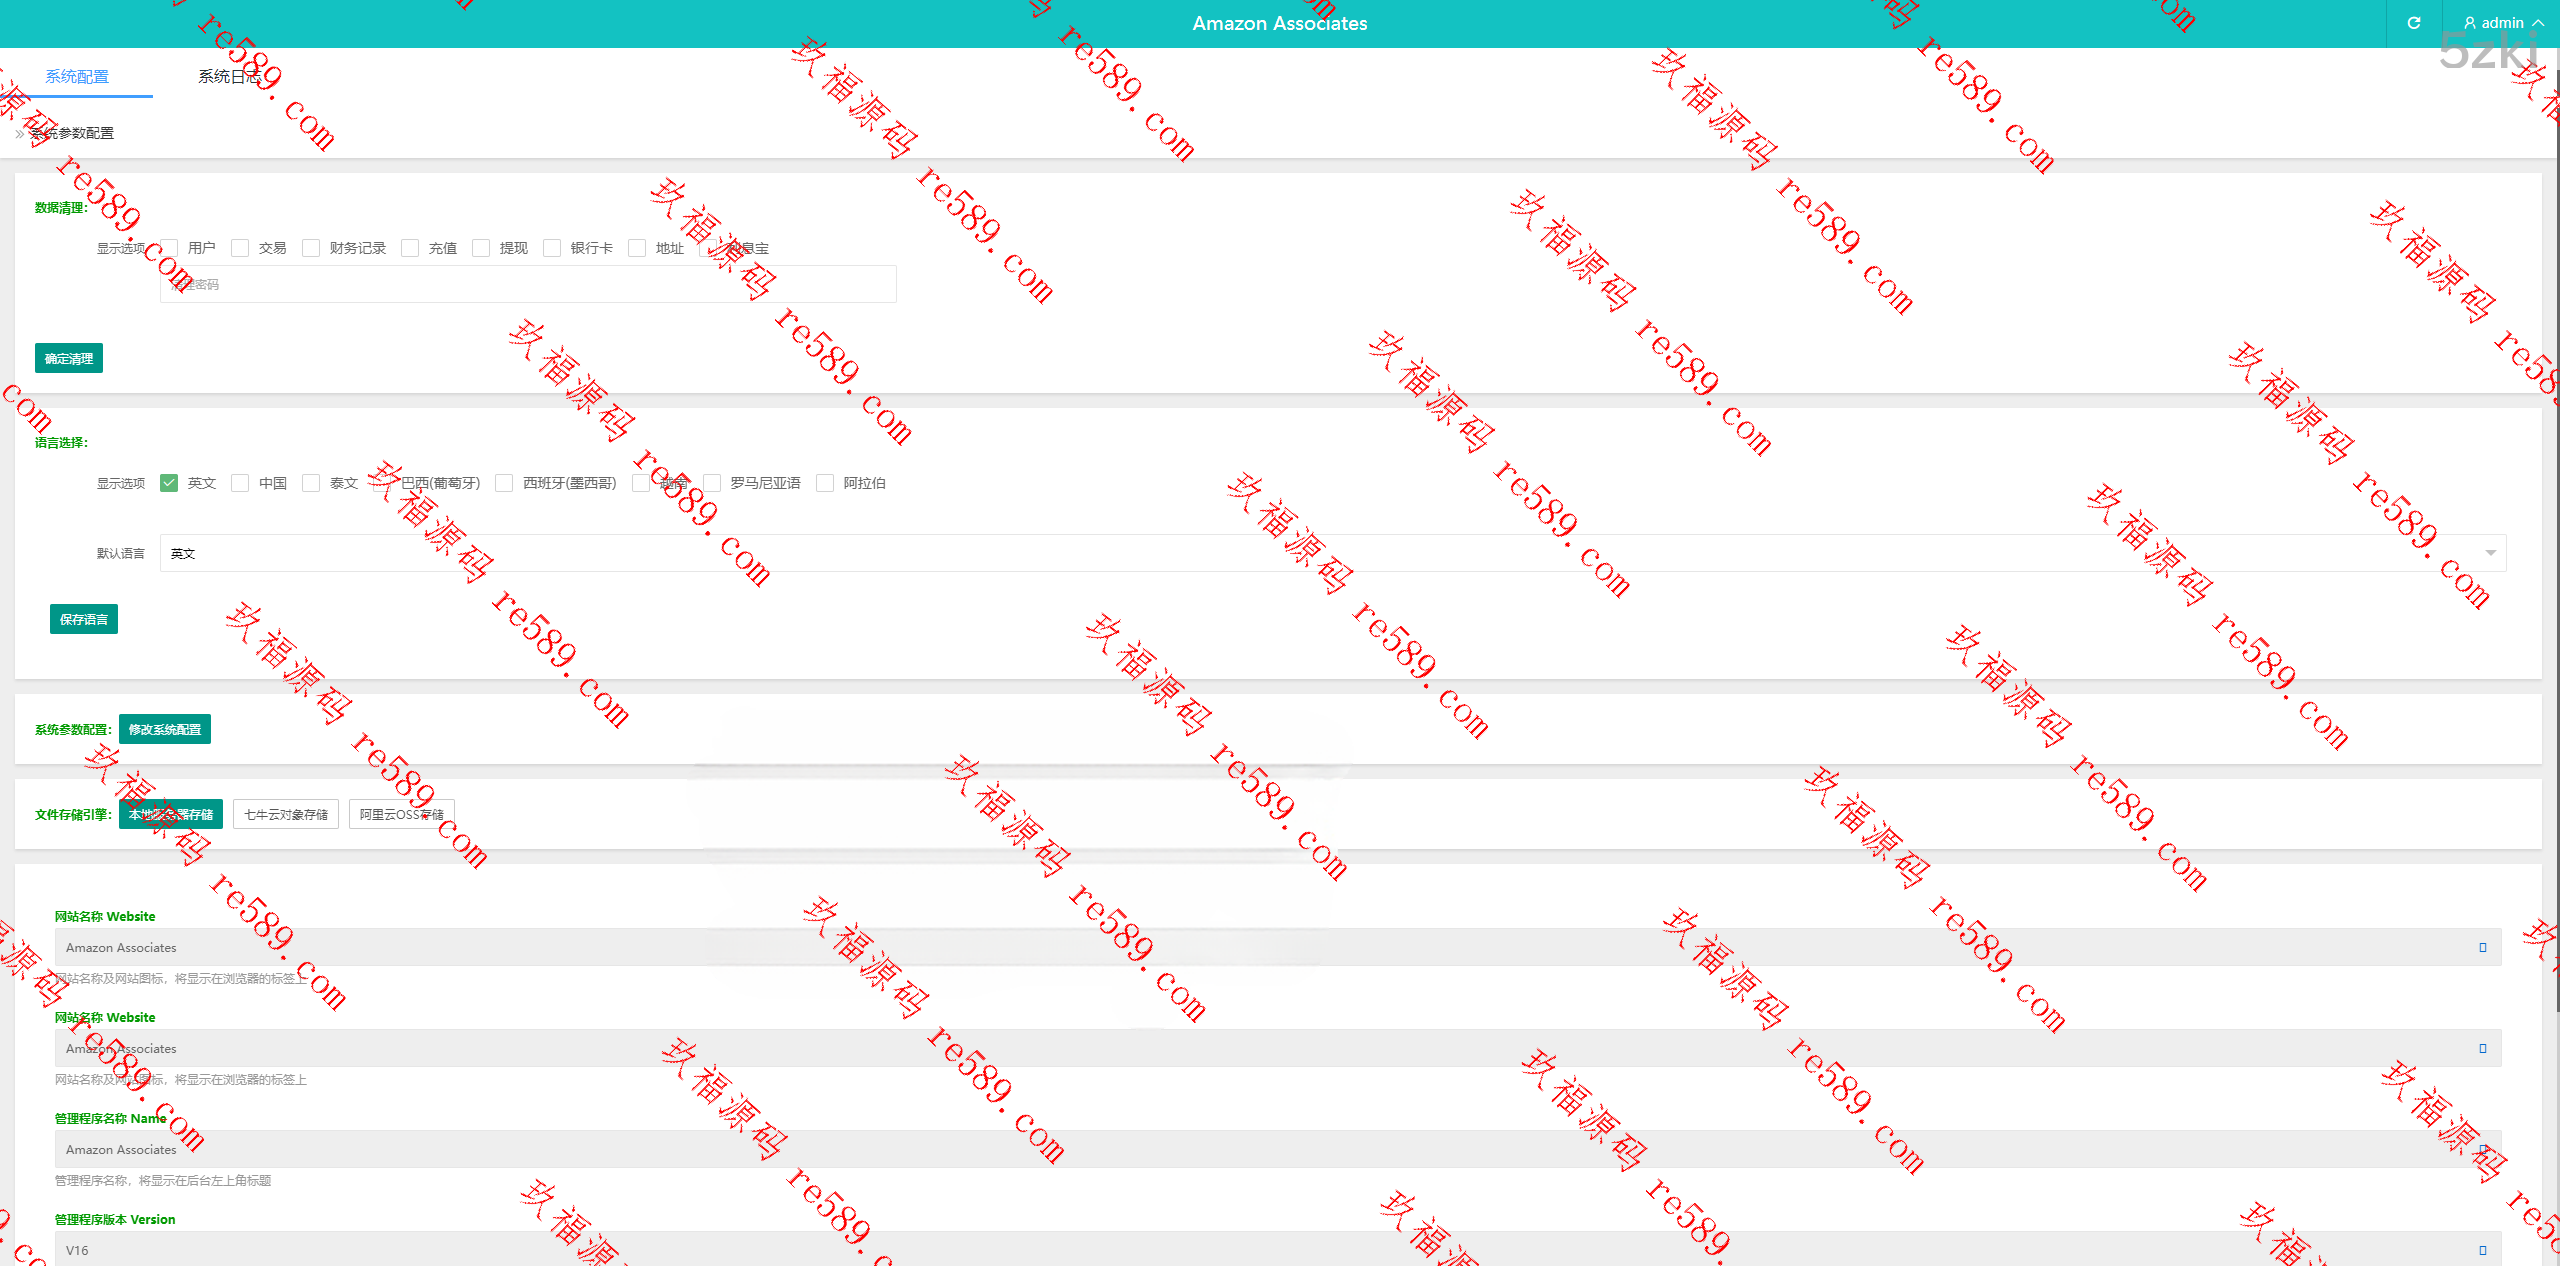Select 阿里云OSS存储 storage option

(402, 814)
